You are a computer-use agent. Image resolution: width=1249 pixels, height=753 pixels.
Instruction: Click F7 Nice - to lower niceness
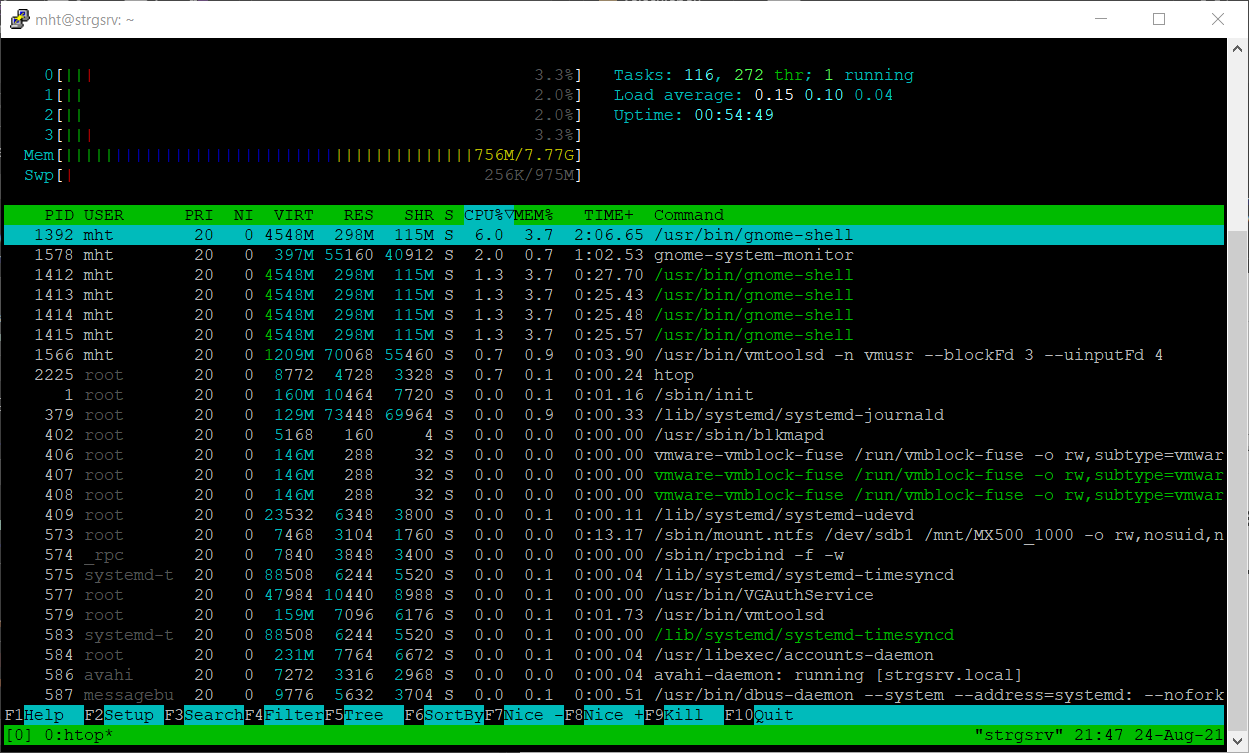click(x=523, y=715)
